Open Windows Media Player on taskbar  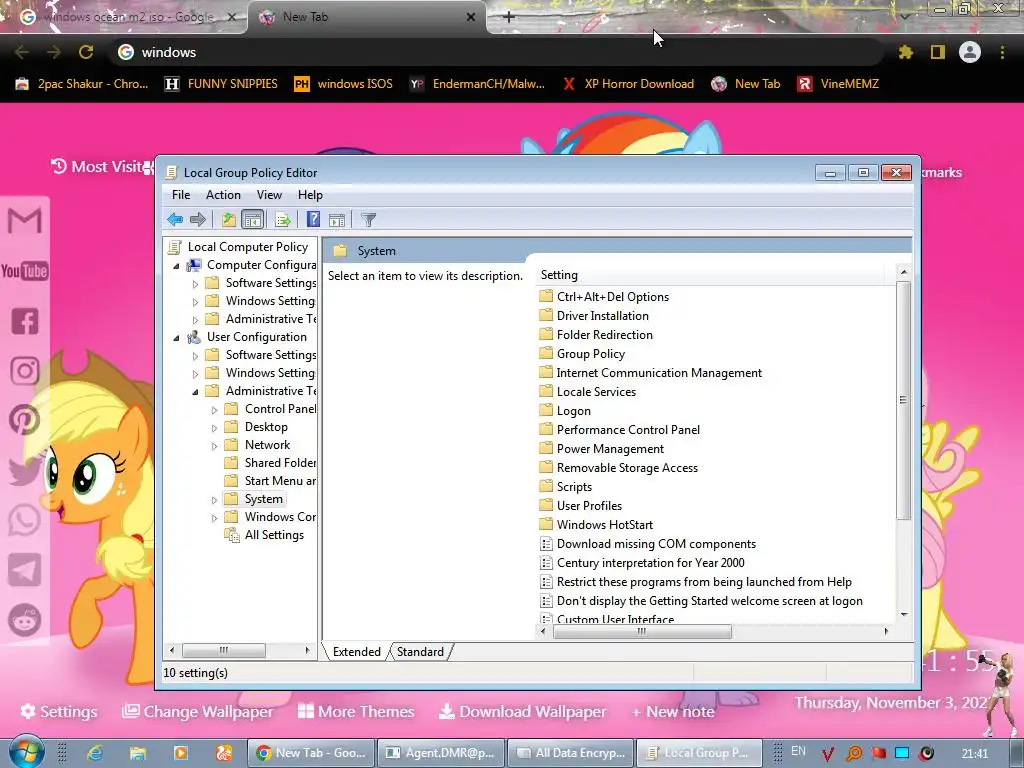[x=181, y=753]
